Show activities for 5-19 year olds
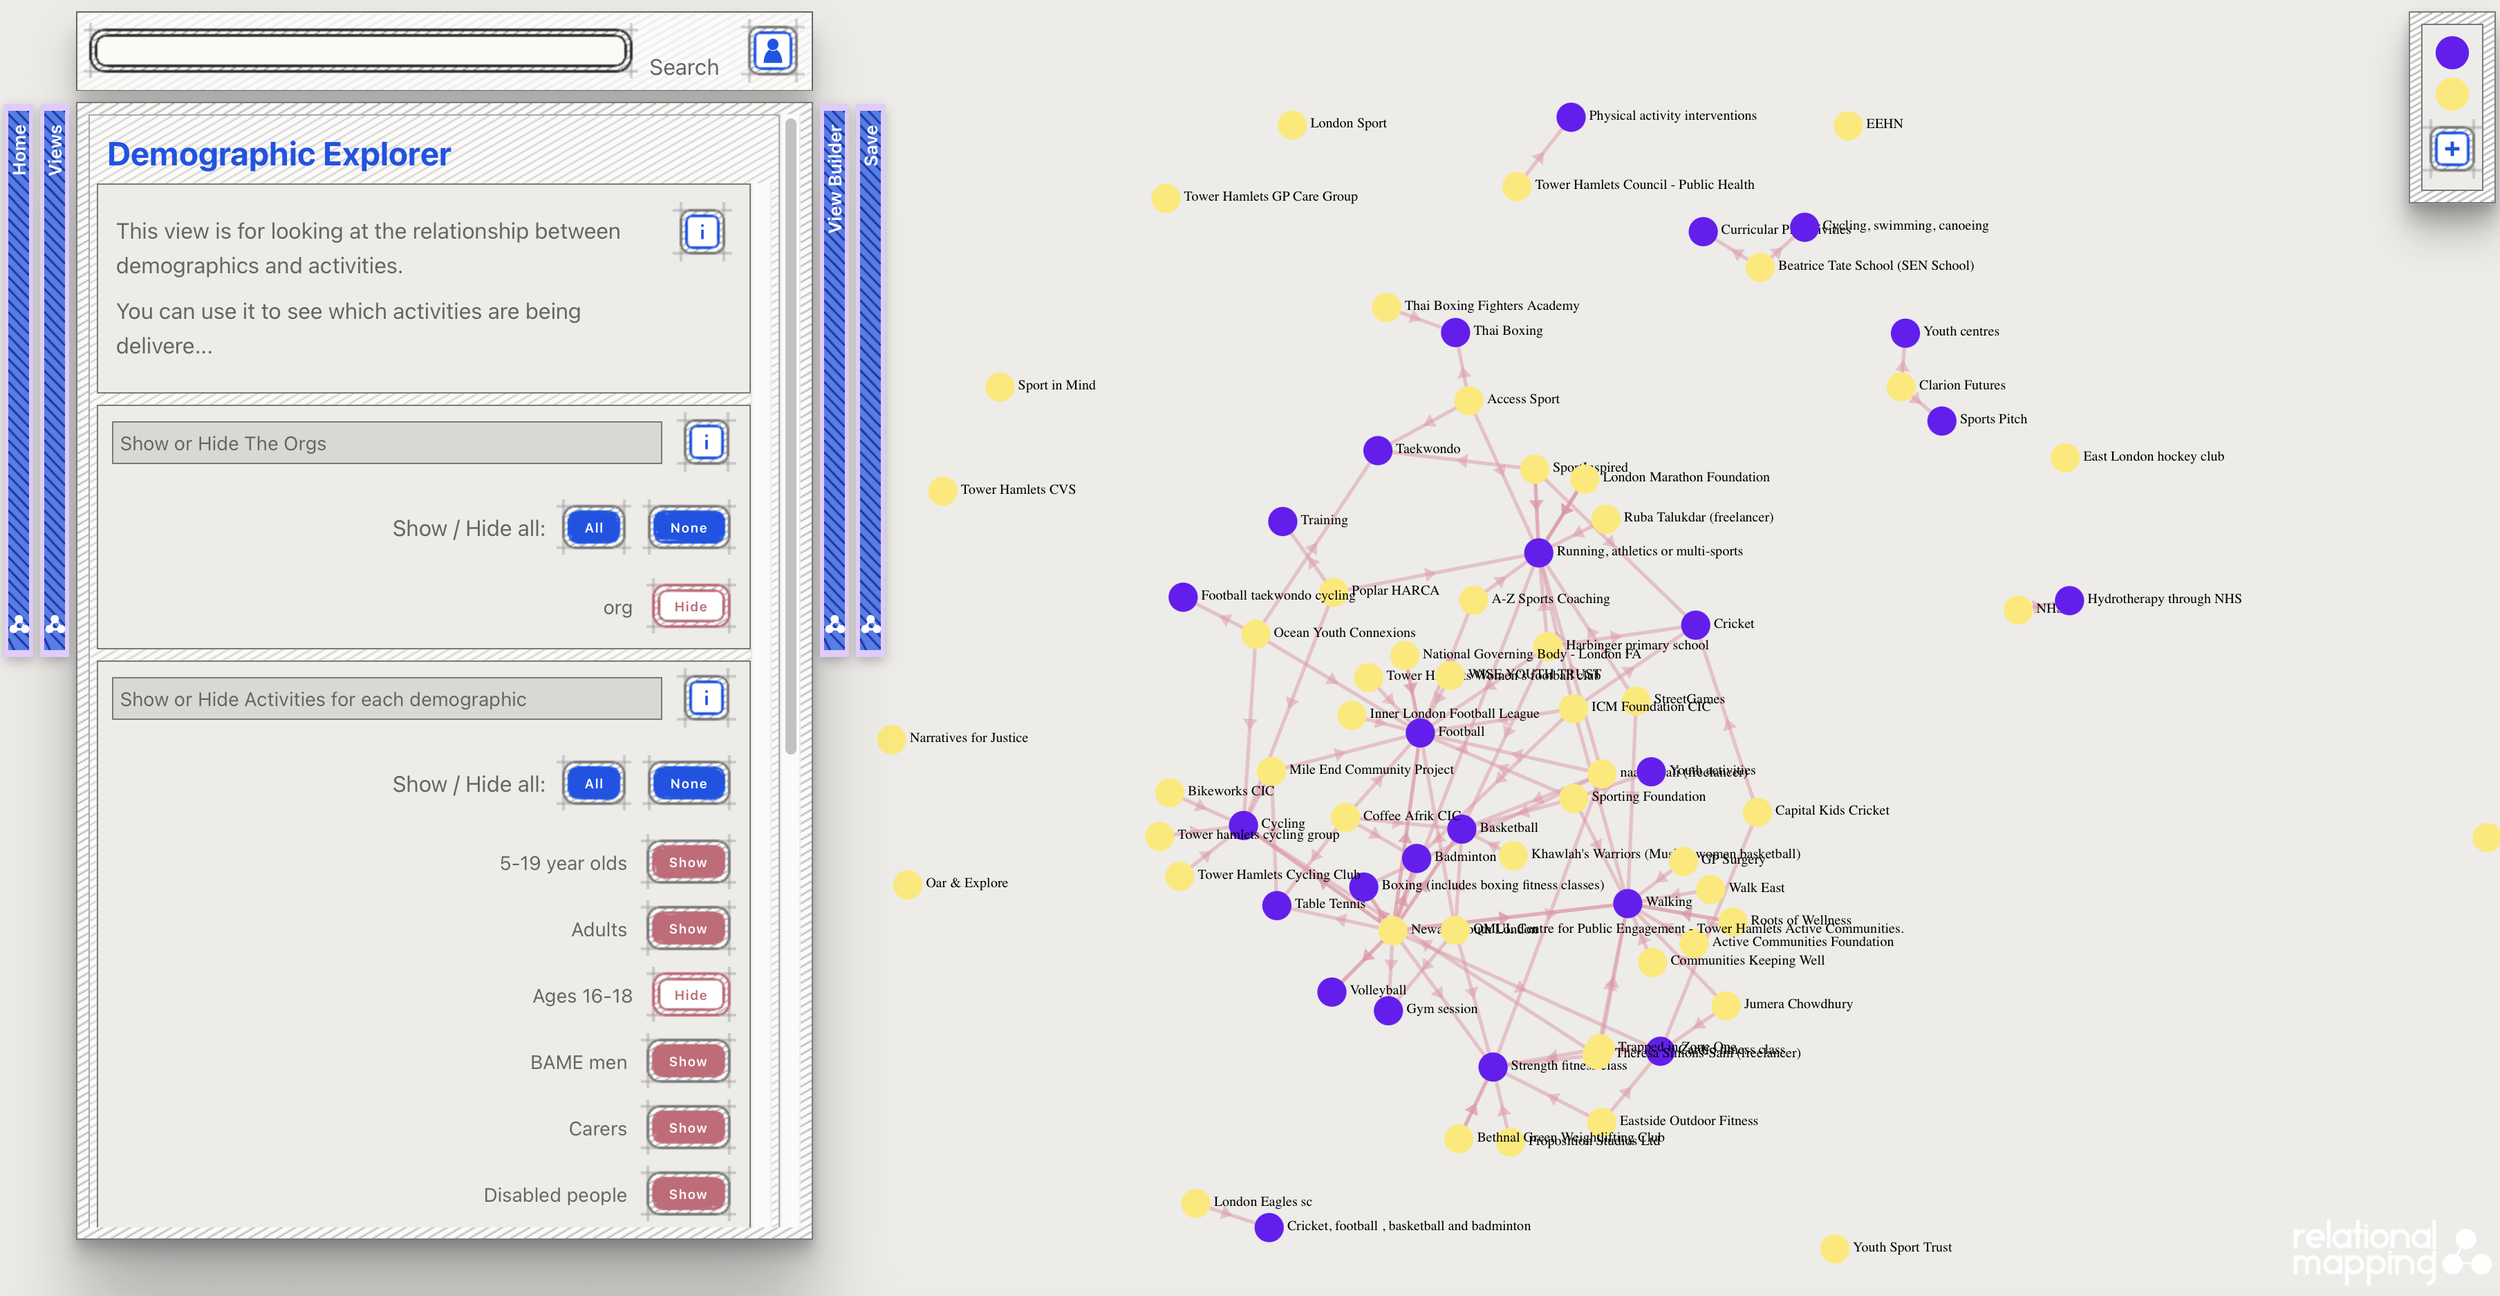This screenshot has height=1296, width=2500. 687,862
